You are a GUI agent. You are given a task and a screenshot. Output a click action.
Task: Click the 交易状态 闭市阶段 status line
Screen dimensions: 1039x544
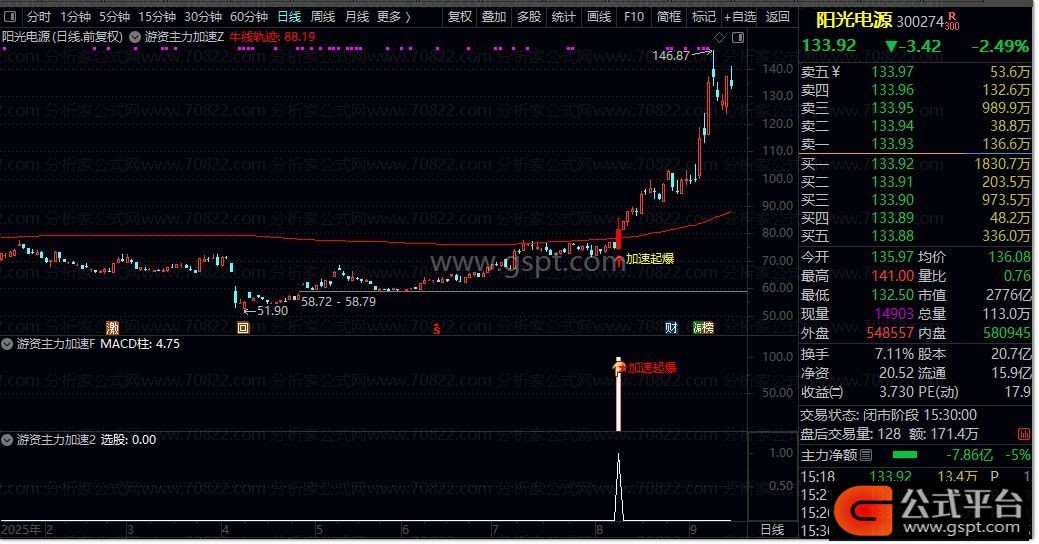[888, 415]
